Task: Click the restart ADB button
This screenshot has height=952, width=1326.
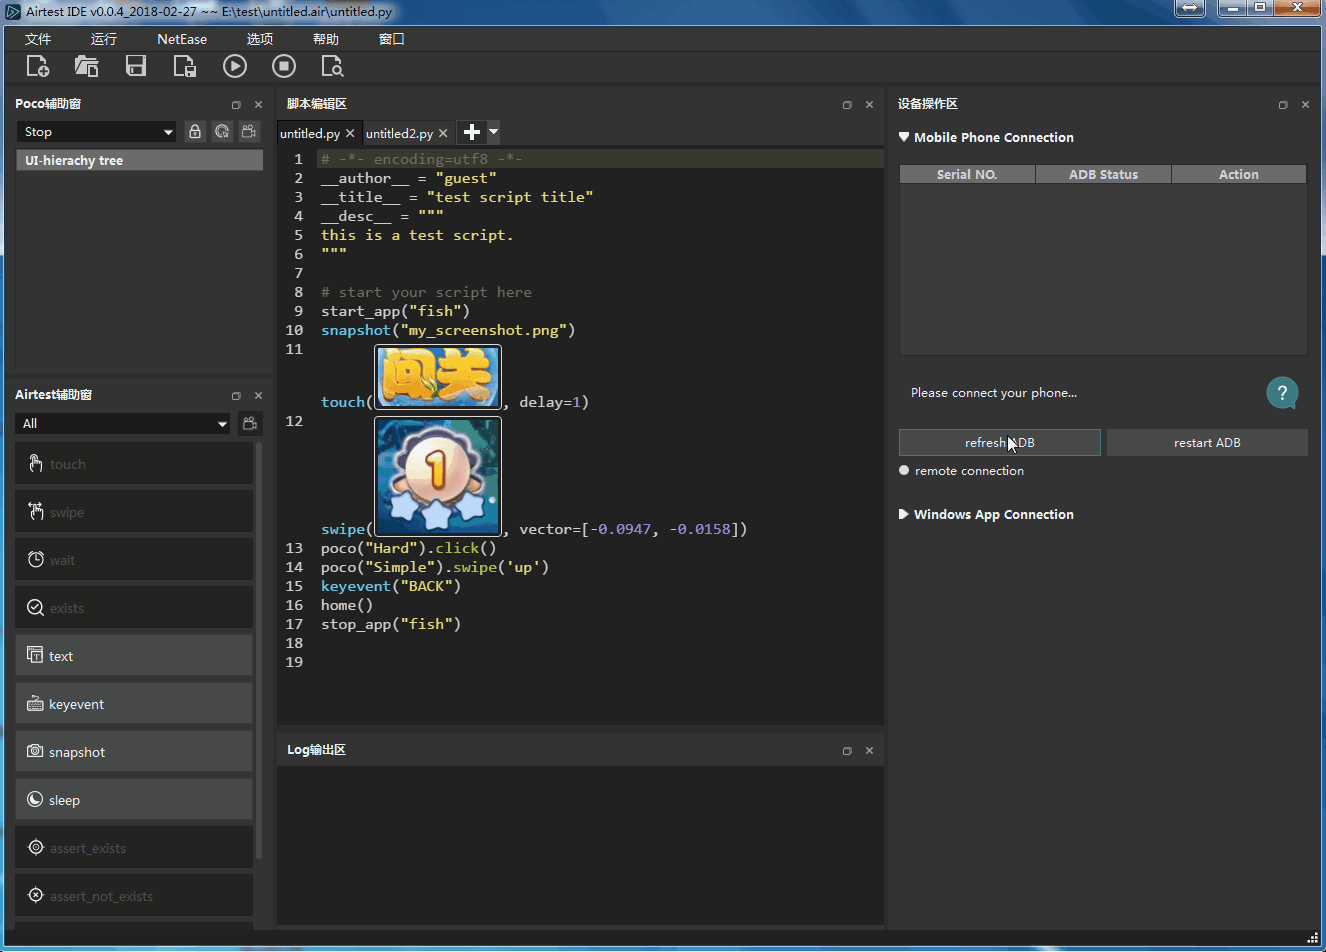Action: click(x=1207, y=442)
